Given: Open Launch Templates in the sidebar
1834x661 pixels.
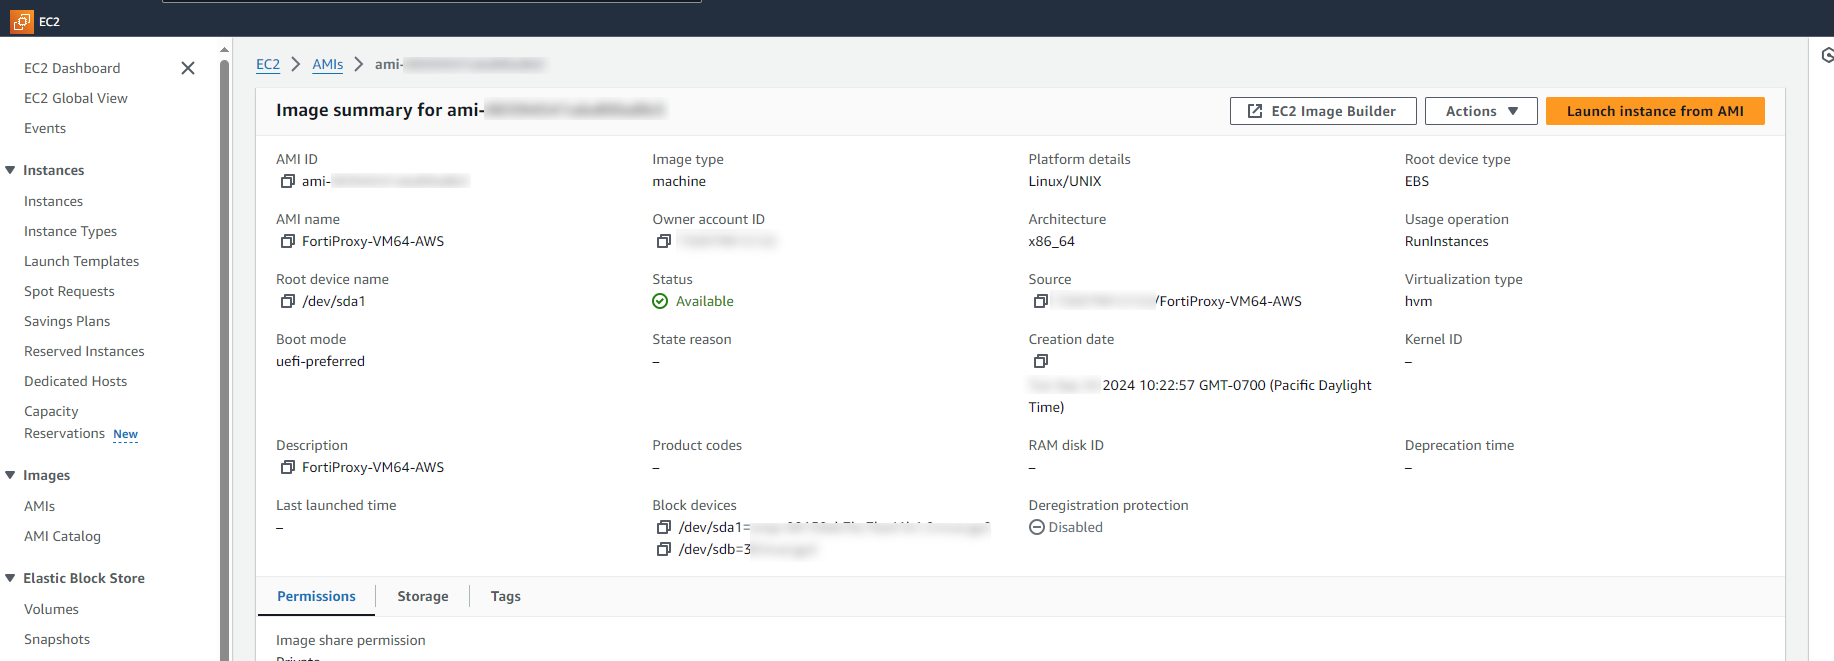Looking at the screenshot, I should click(x=81, y=261).
